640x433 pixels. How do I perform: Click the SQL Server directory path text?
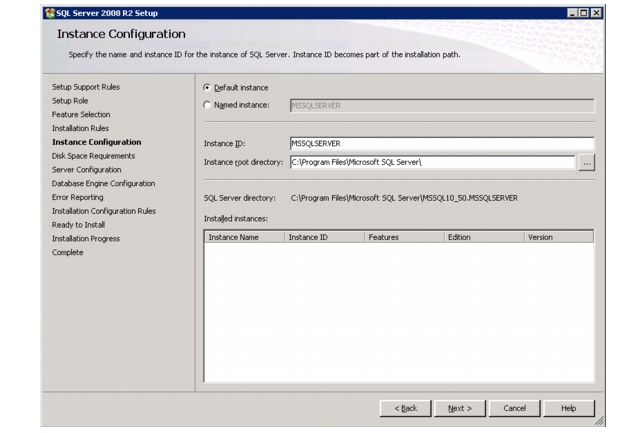pos(404,198)
